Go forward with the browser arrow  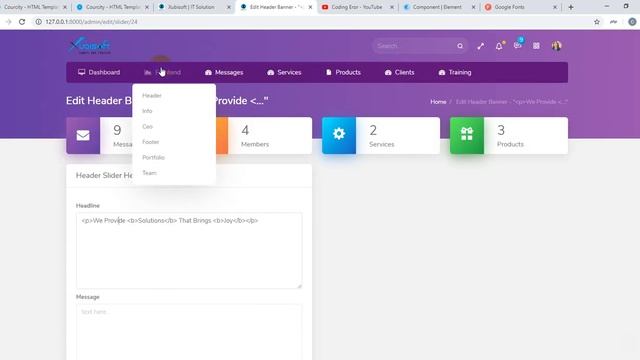click(x=8, y=22)
